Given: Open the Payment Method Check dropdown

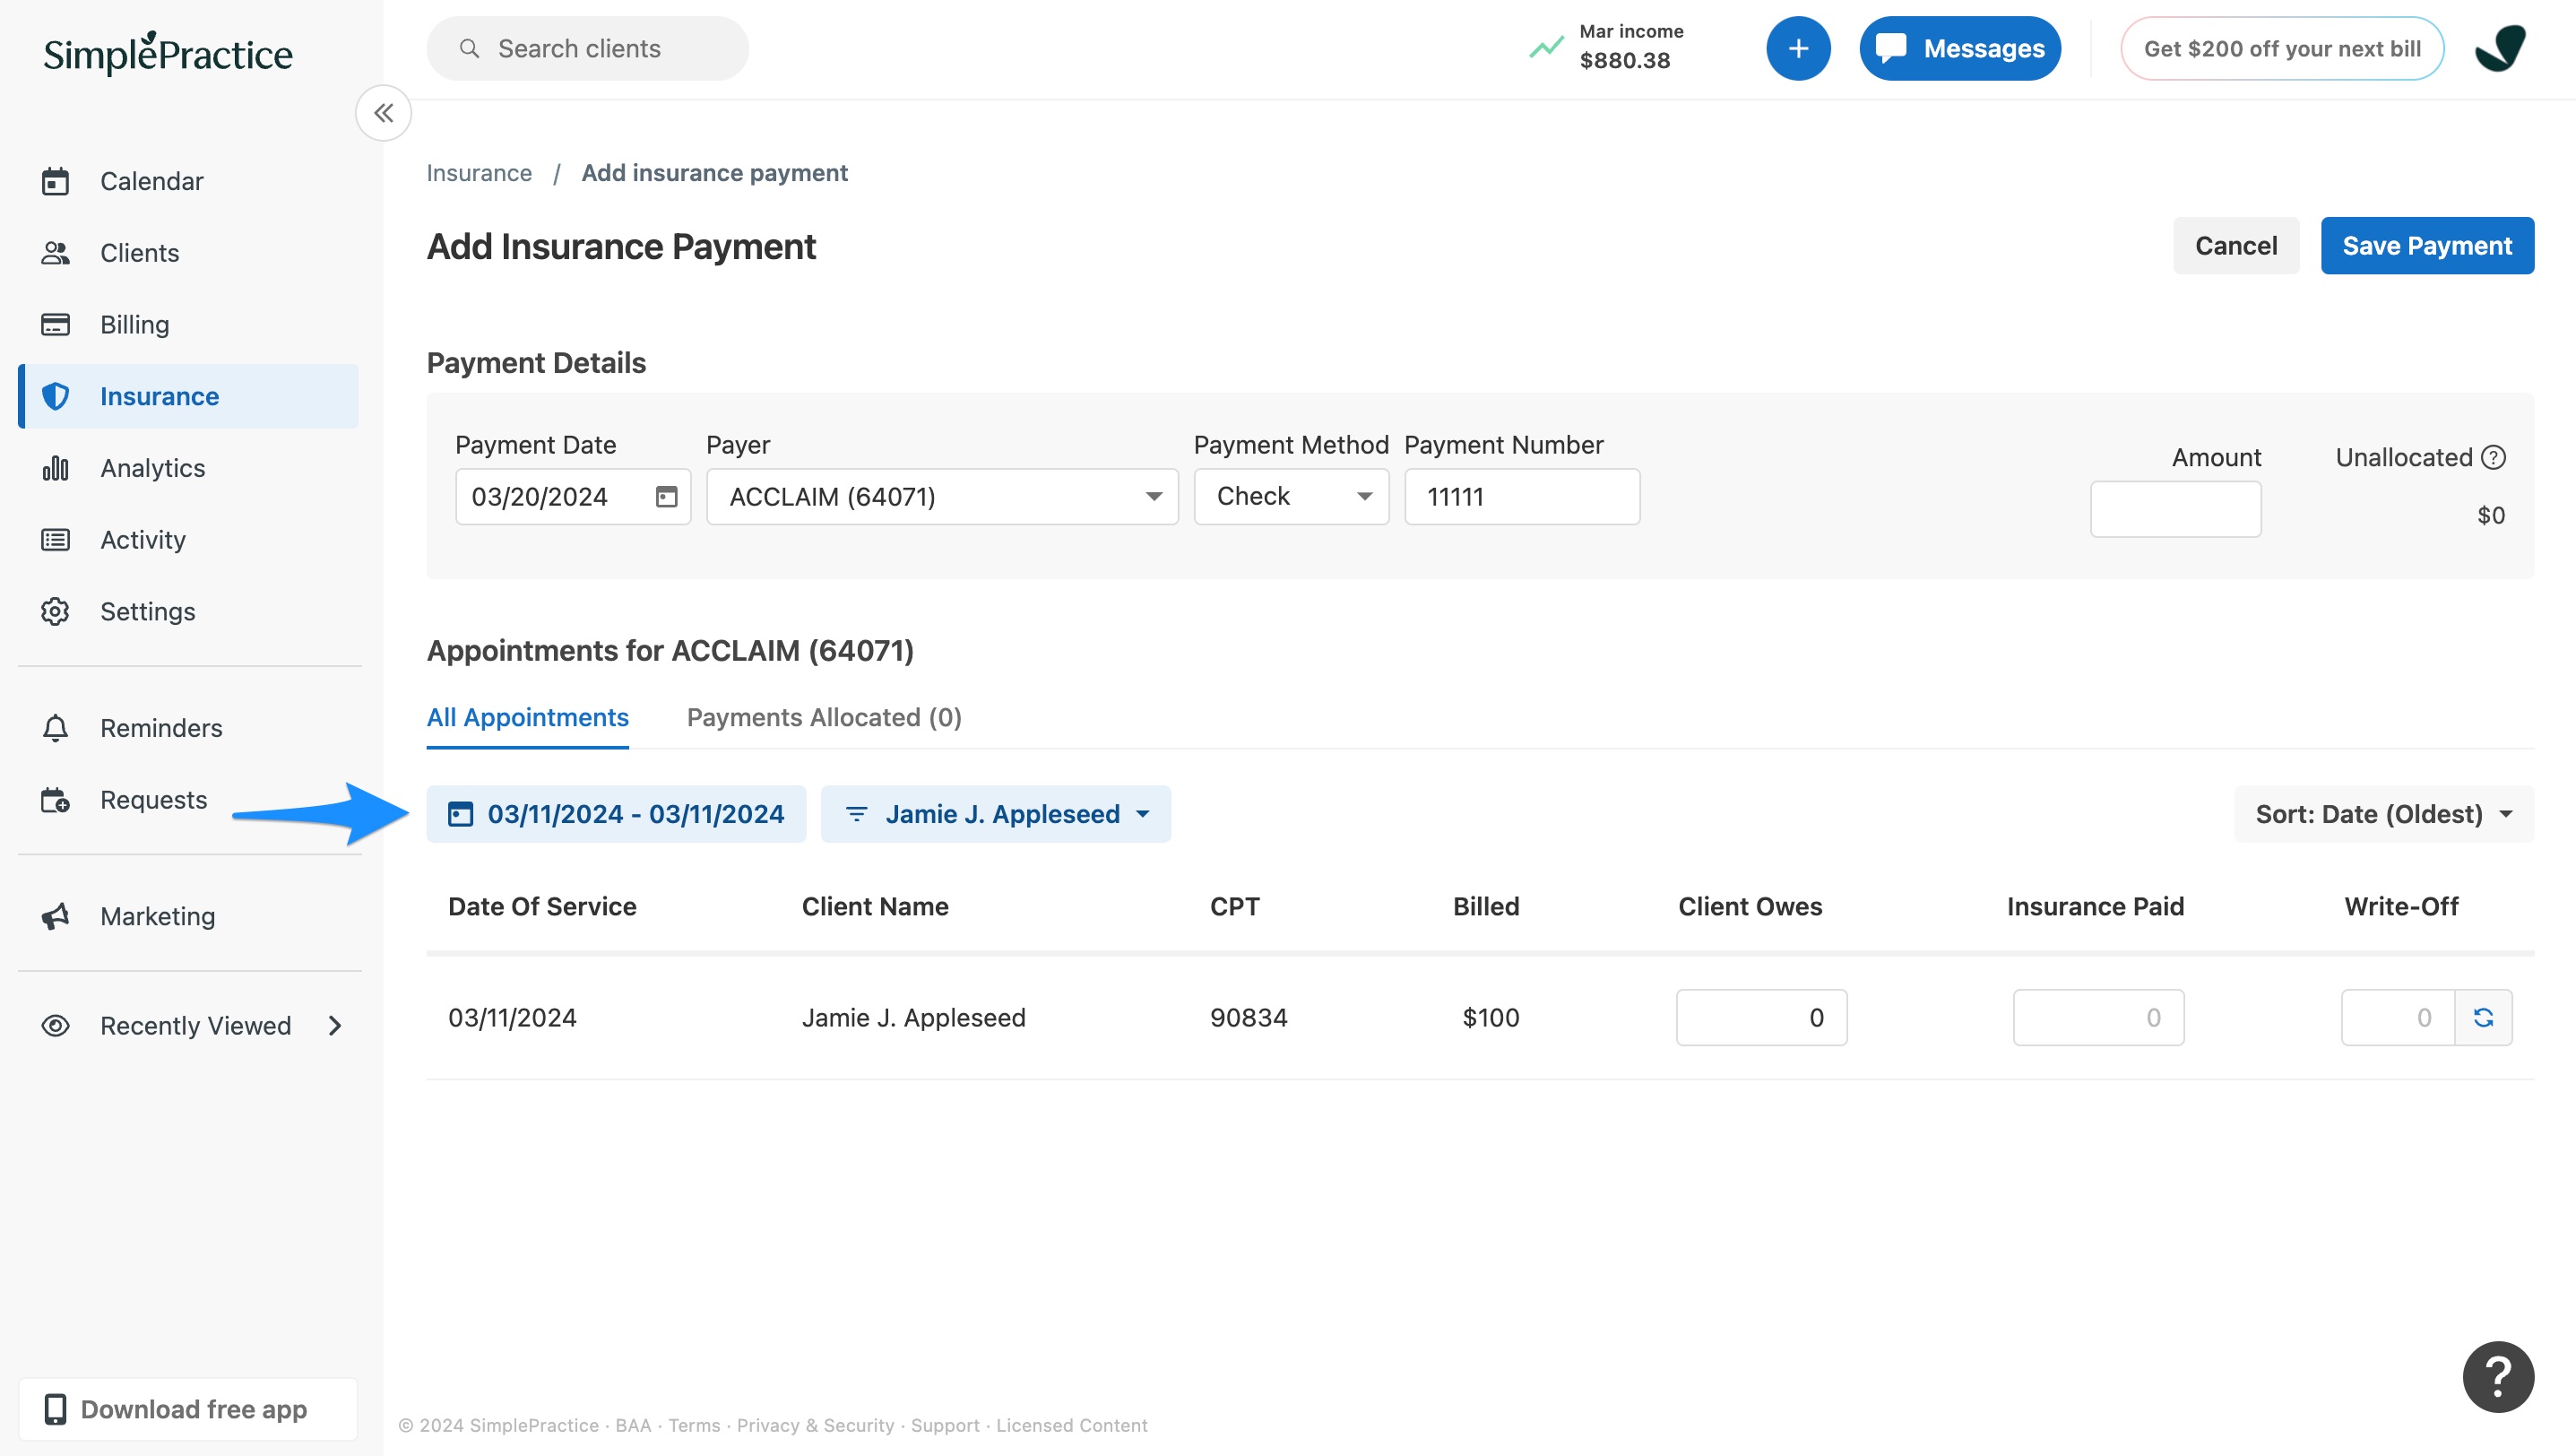Looking at the screenshot, I should pyautogui.click(x=1291, y=497).
